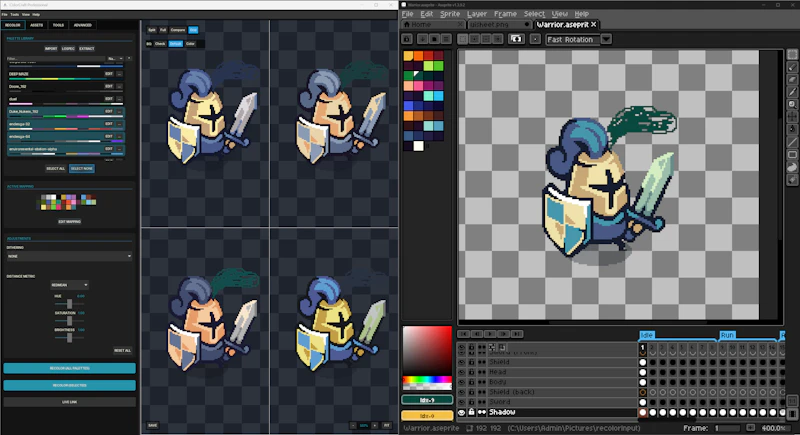Open the Fast Rotation dropdown arrow
Viewport: 800px width, 435px height.
606,39
